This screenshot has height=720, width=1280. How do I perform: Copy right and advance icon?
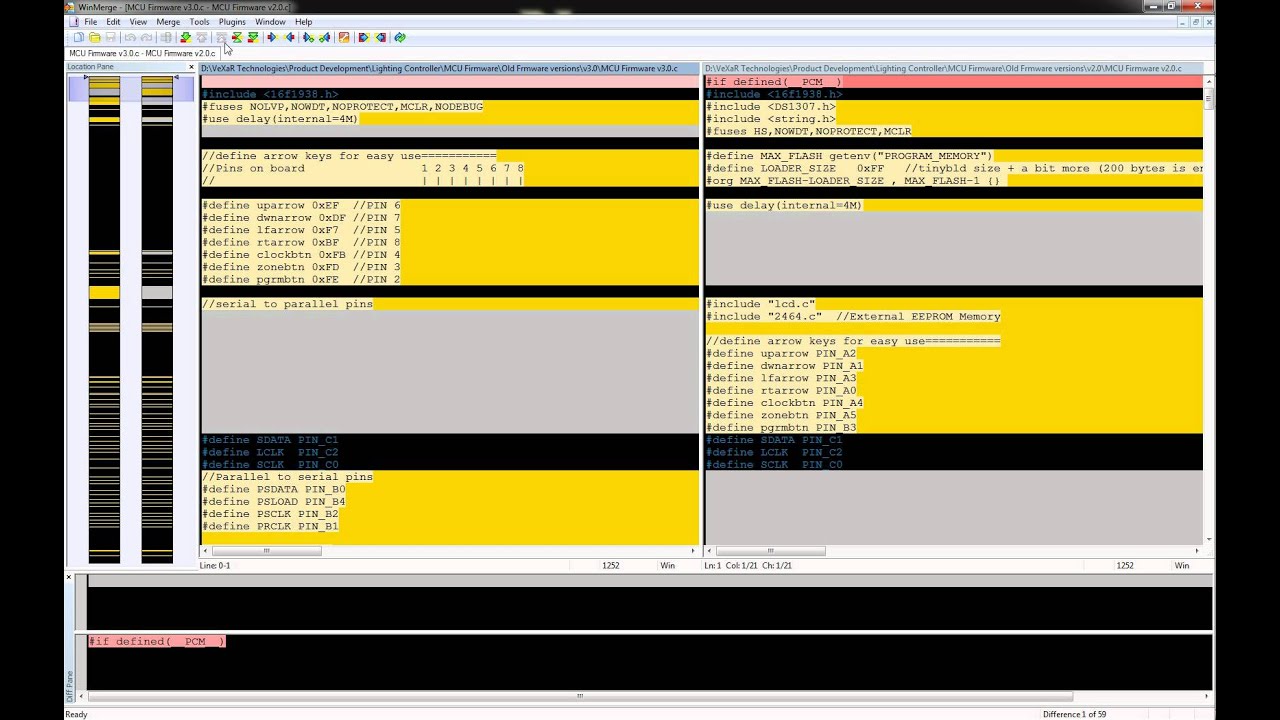tap(308, 37)
